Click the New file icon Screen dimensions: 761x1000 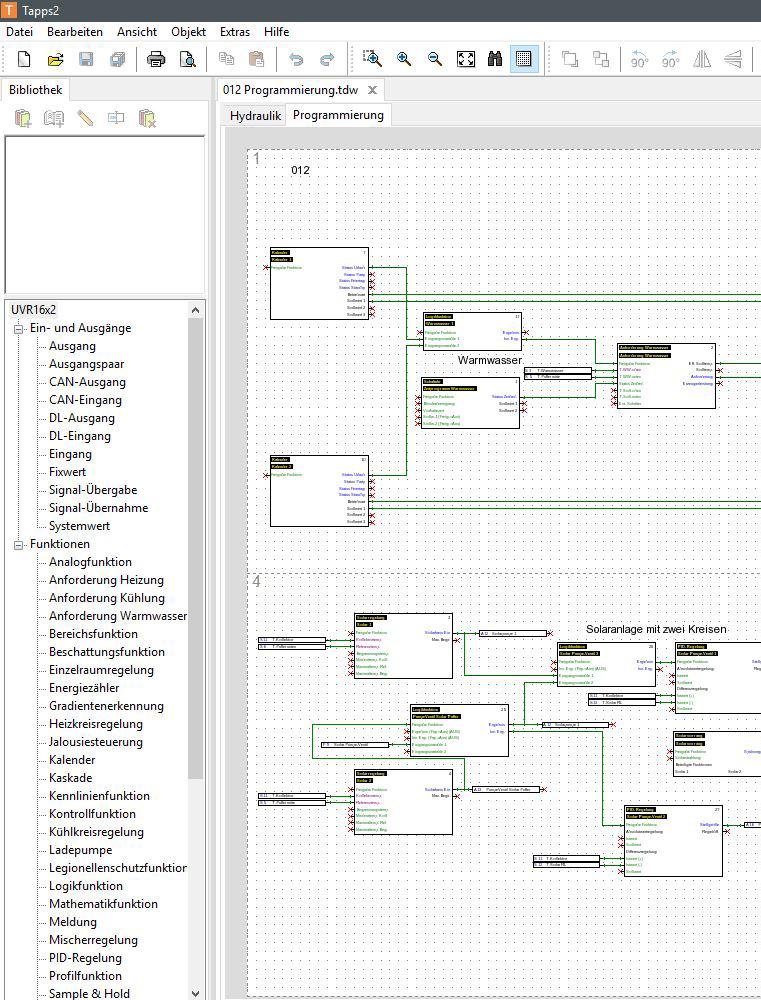tap(24, 59)
